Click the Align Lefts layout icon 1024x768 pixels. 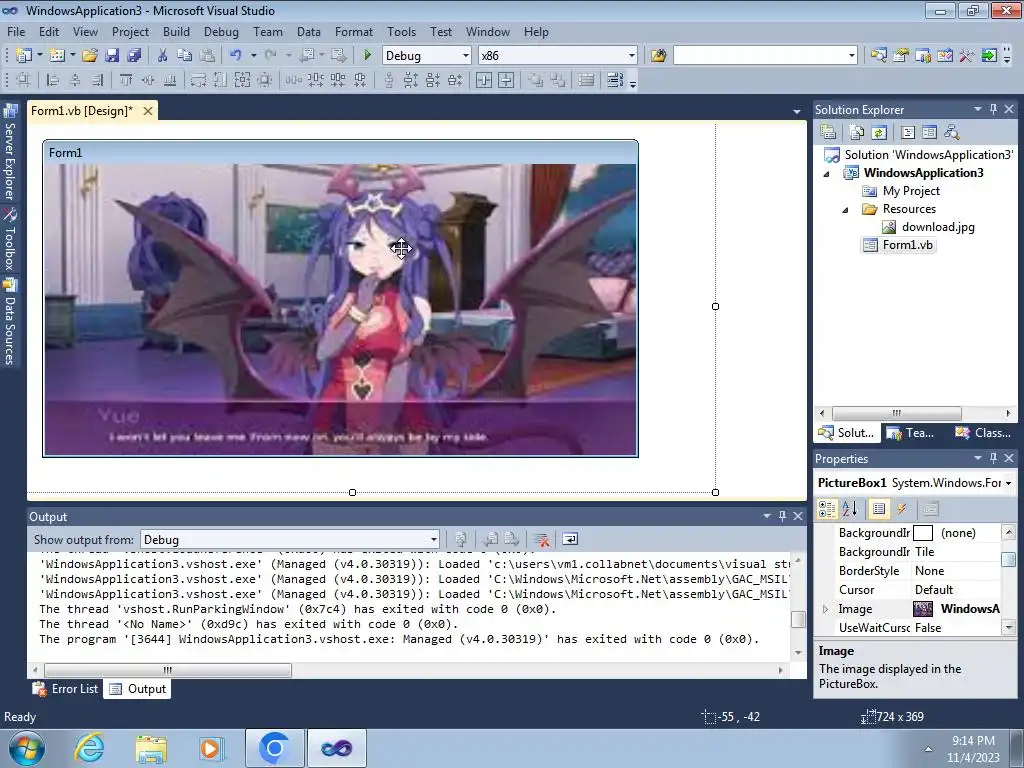coord(53,80)
